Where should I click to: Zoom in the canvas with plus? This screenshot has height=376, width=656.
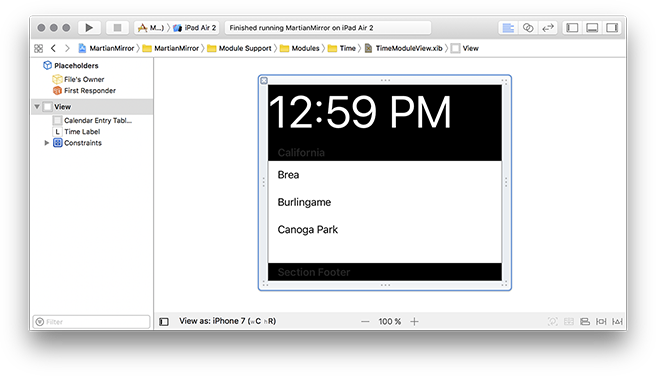pyautogui.click(x=414, y=321)
